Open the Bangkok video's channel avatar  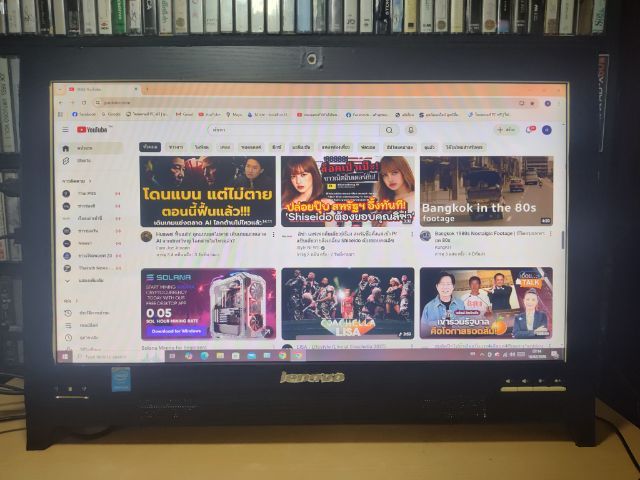click(x=425, y=236)
